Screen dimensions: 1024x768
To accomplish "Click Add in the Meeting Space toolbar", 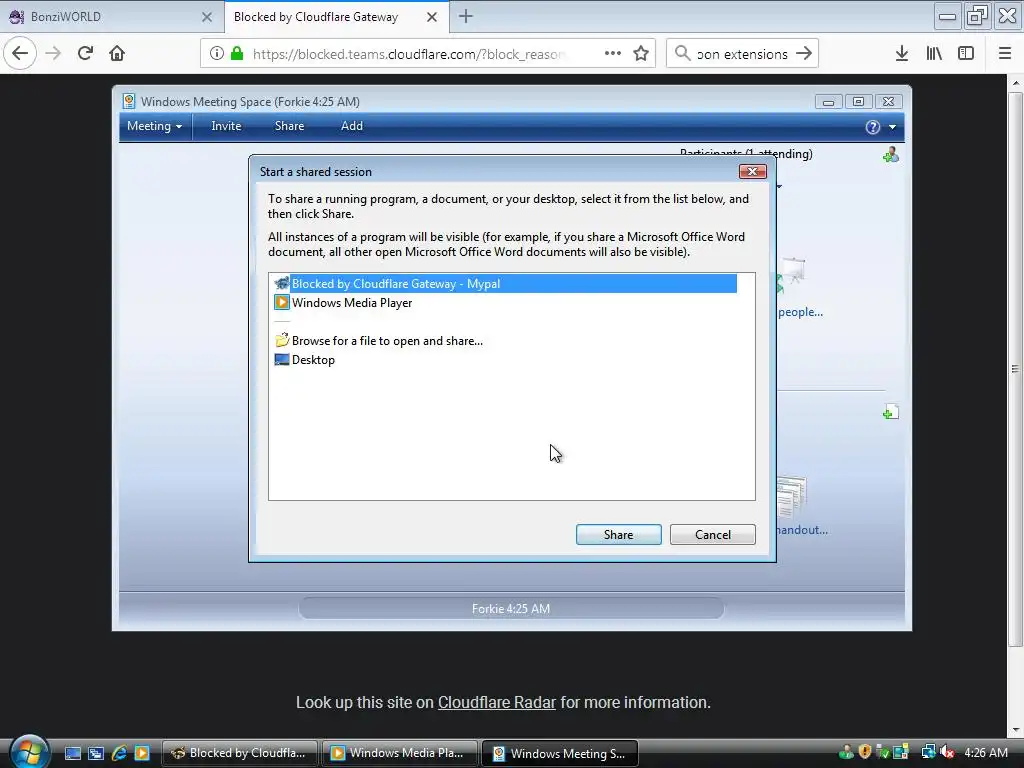I will click(351, 126).
